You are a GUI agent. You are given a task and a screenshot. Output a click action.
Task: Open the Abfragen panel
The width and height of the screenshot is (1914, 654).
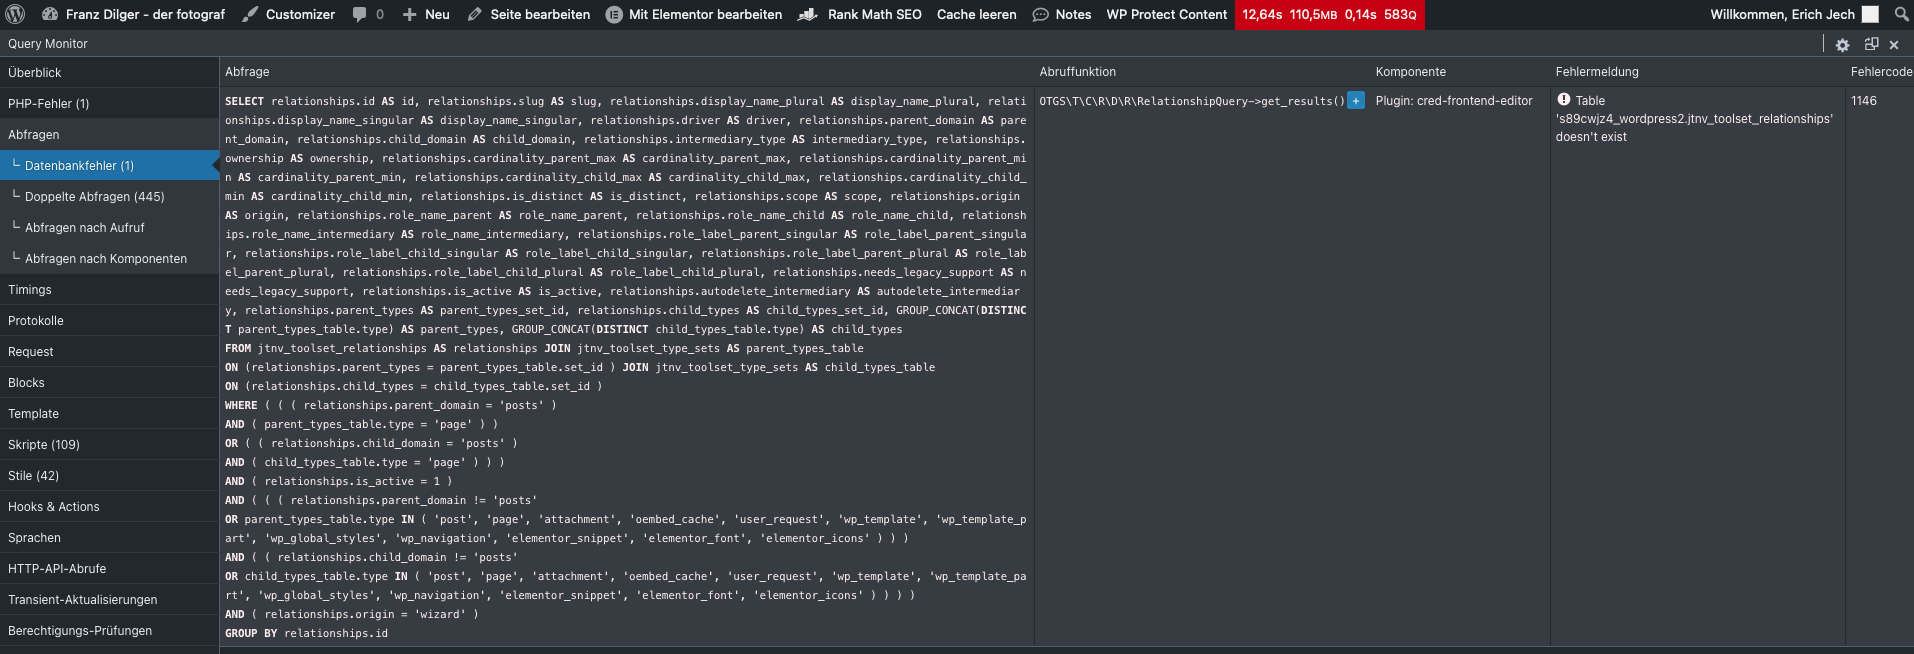pyautogui.click(x=109, y=134)
